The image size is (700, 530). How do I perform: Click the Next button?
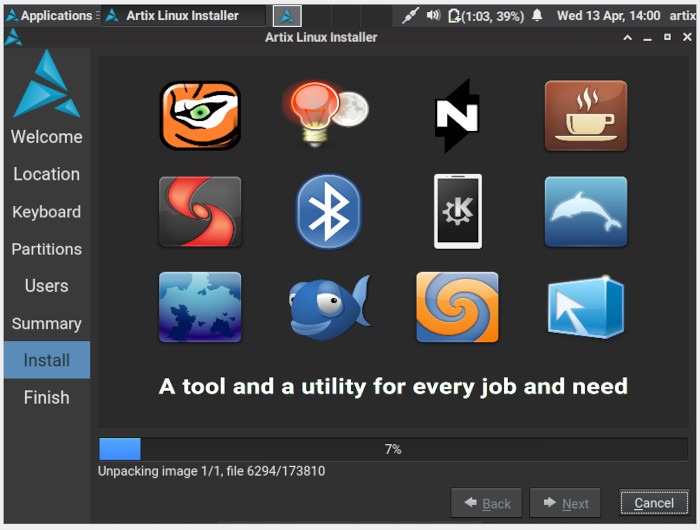(565, 503)
